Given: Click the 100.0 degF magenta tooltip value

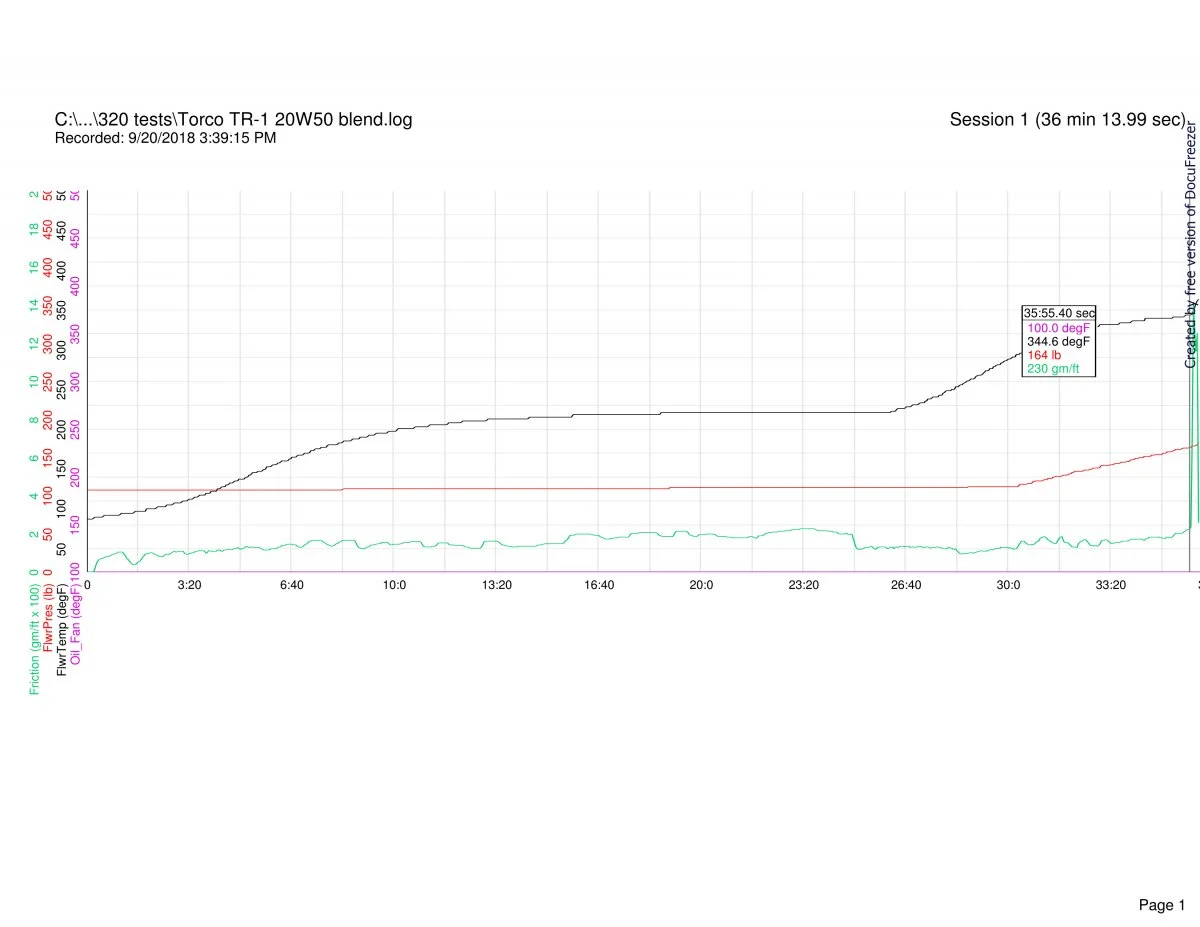Looking at the screenshot, I should click(1059, 327).
